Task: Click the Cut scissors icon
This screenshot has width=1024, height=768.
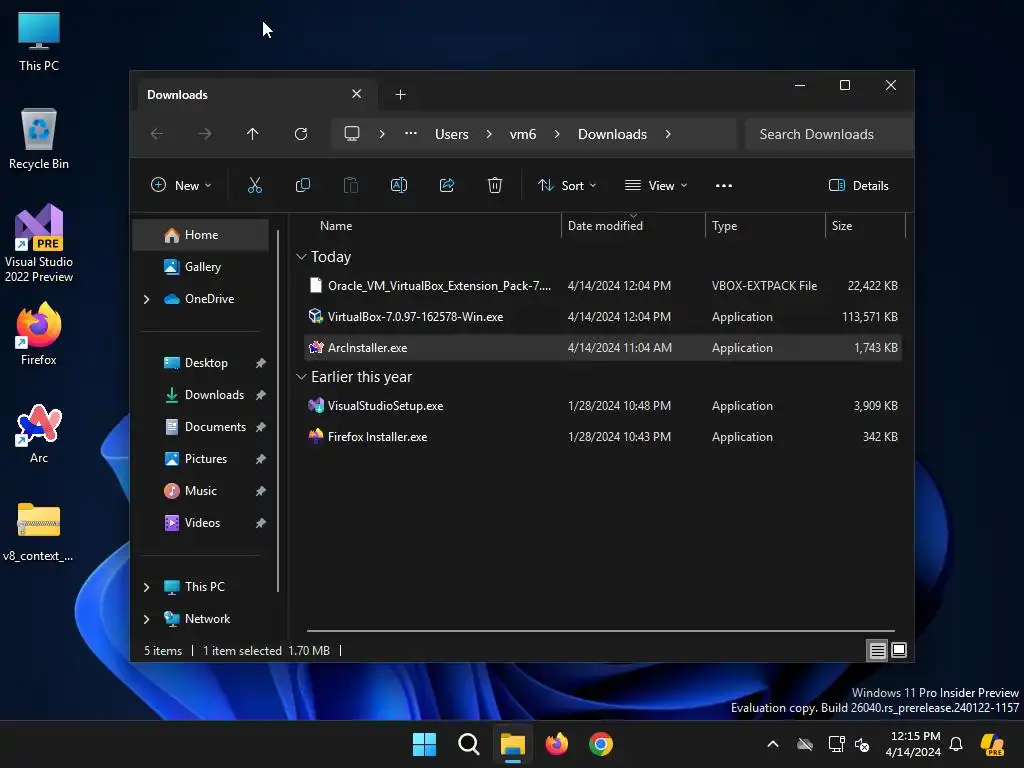Action: [255, 185]
